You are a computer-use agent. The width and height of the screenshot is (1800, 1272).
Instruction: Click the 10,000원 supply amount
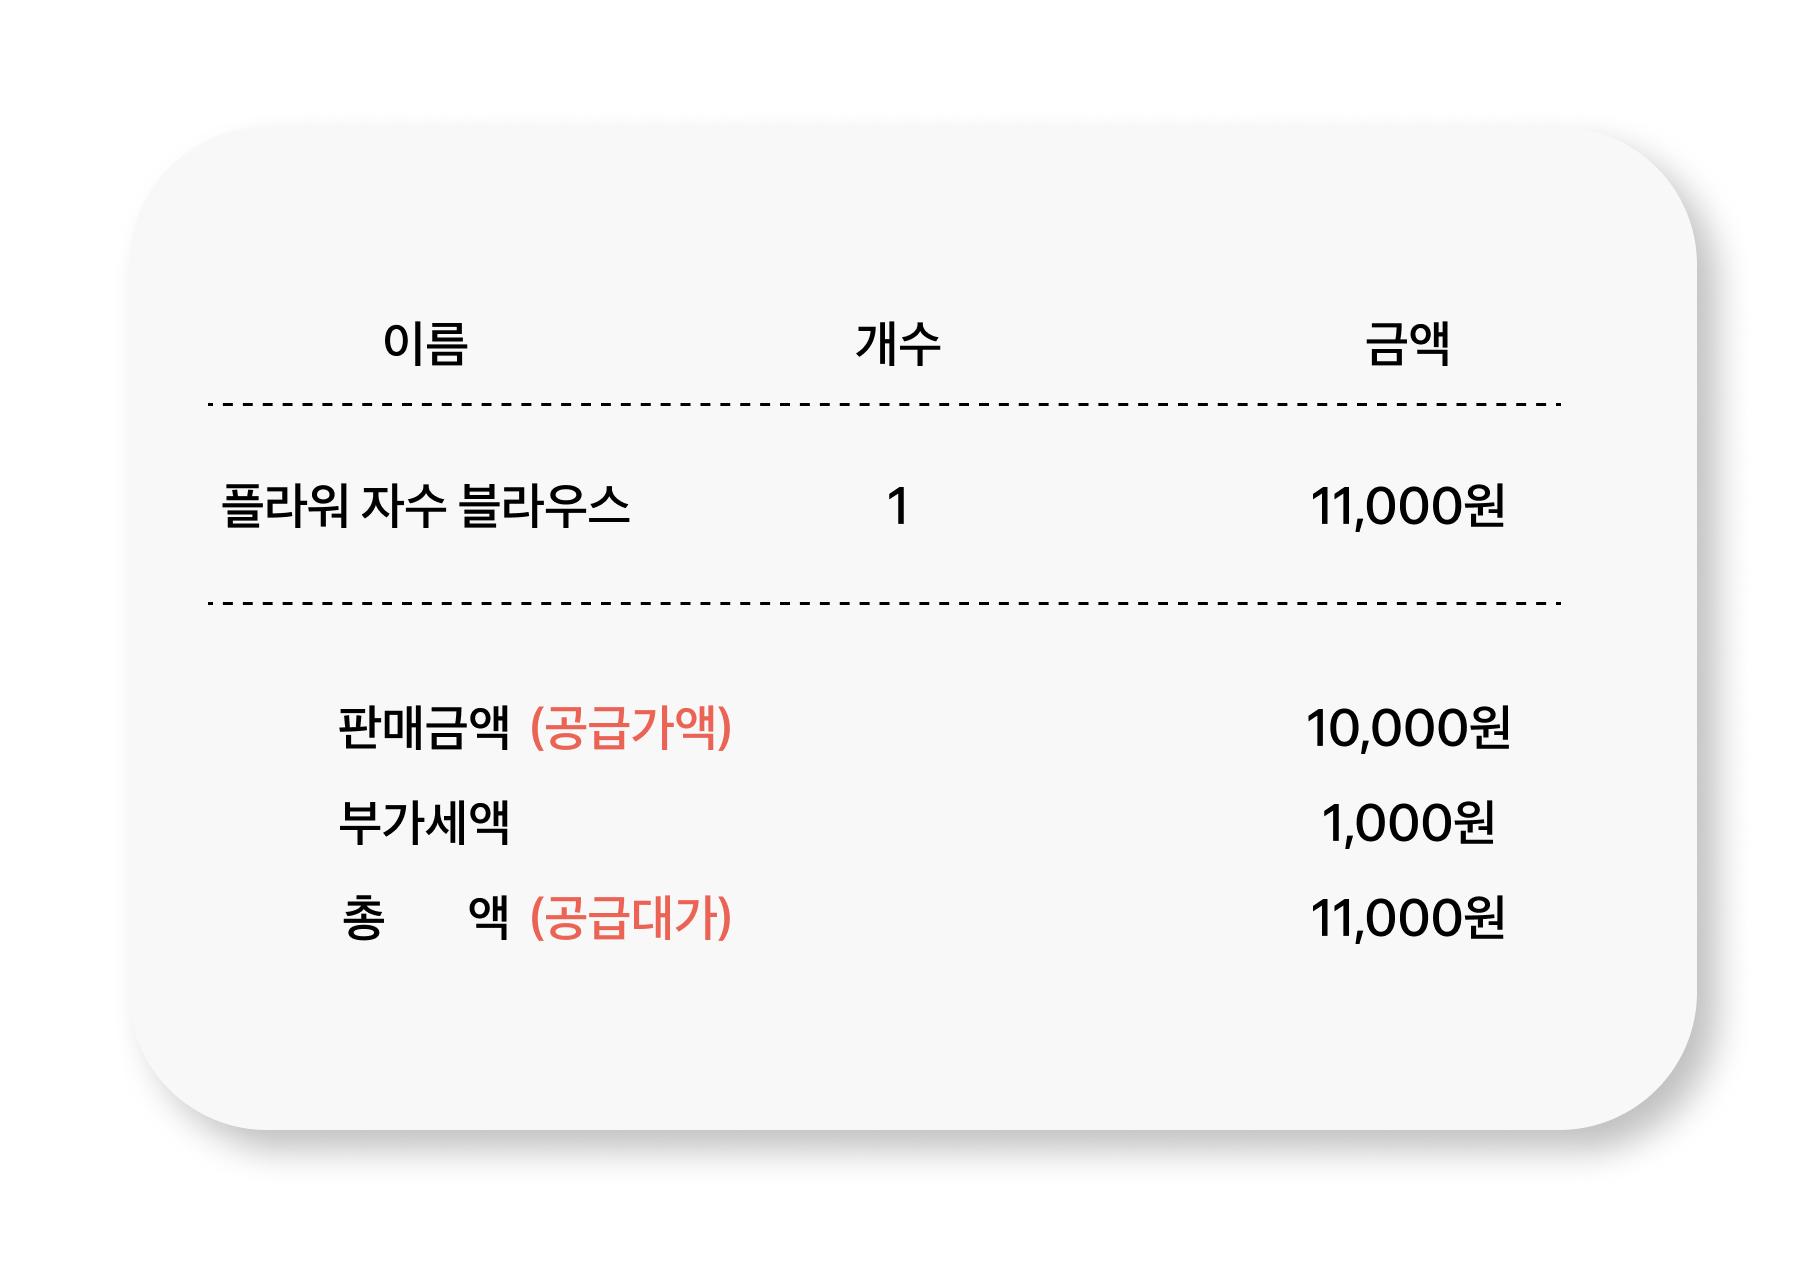pyautogui.click(x=1407, y=728)
